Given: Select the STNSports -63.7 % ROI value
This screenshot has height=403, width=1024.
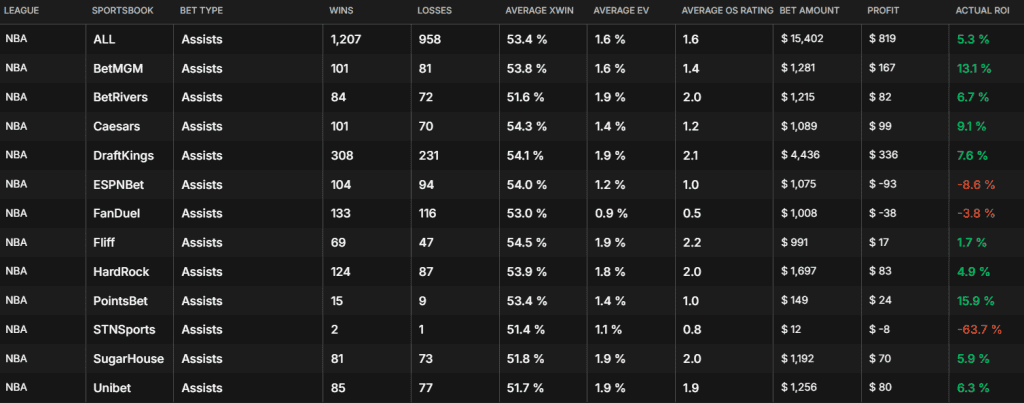Looking at the screenshot, I should pyautogui.click(x=979, y=330).
